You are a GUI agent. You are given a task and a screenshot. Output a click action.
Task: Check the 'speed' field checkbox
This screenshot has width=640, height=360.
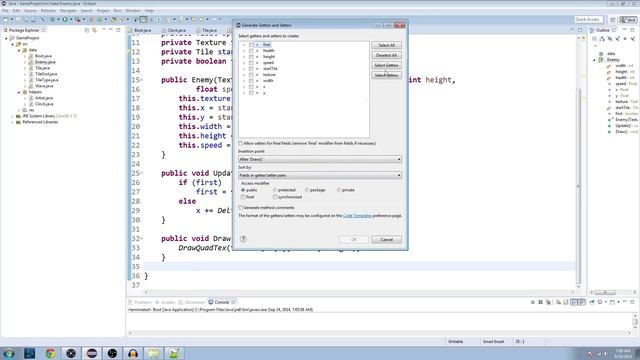point(251,62)
